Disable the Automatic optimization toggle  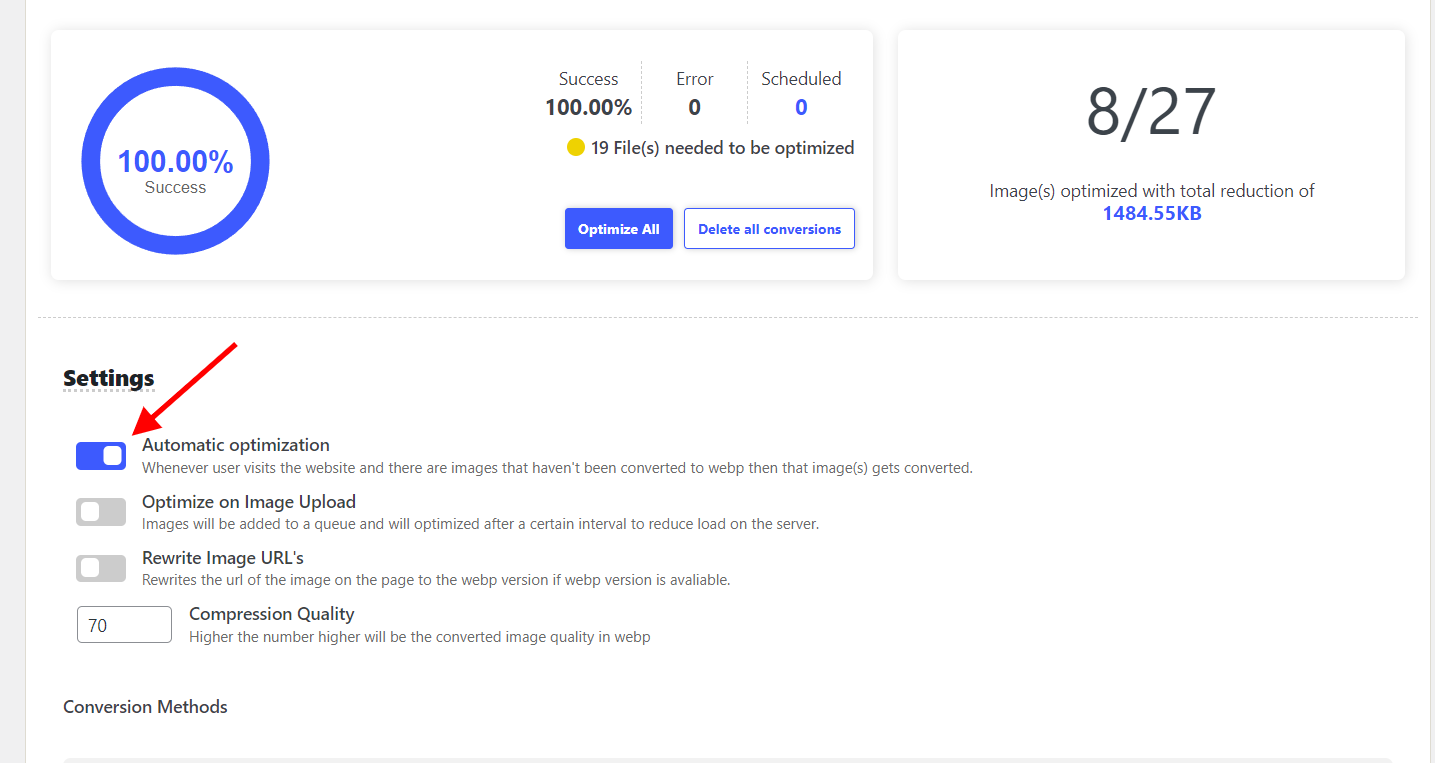coord(101,456)
